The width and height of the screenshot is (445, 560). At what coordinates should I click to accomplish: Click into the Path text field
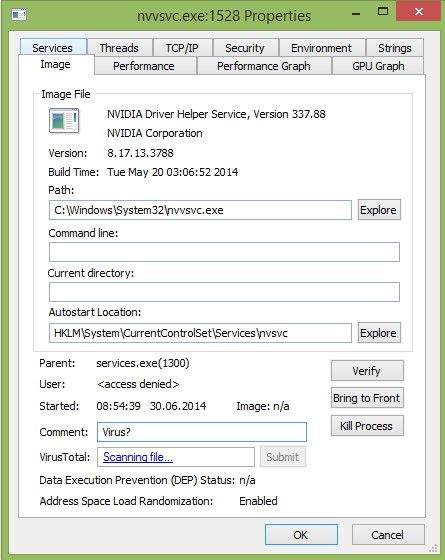point(200,210)
